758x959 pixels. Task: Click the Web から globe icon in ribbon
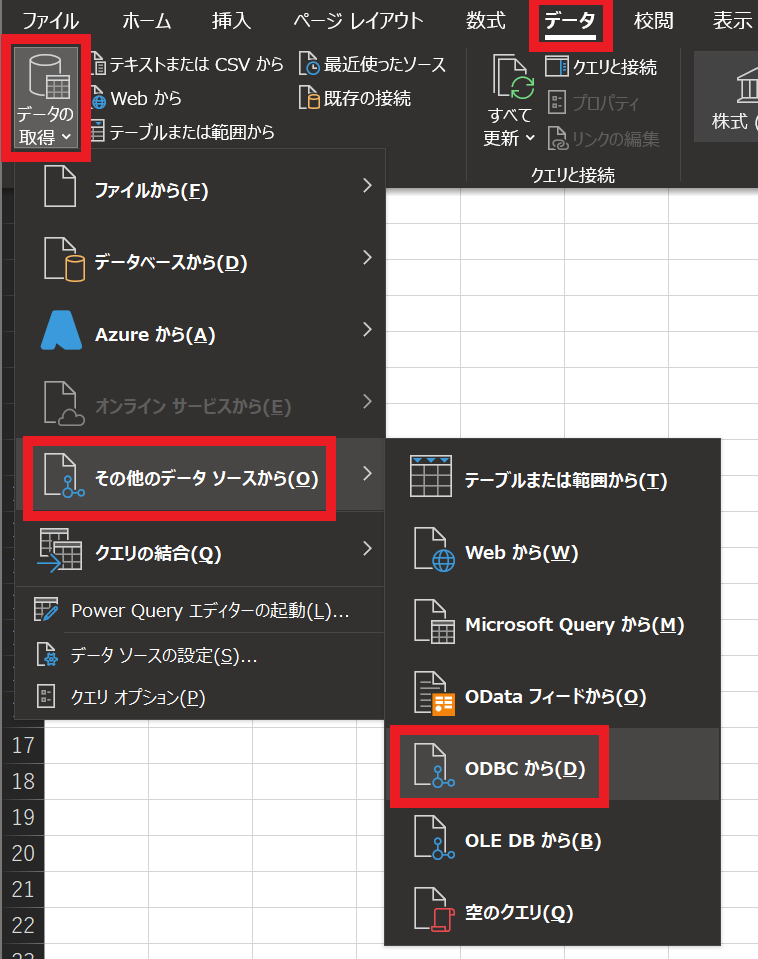tap(98, 98)
